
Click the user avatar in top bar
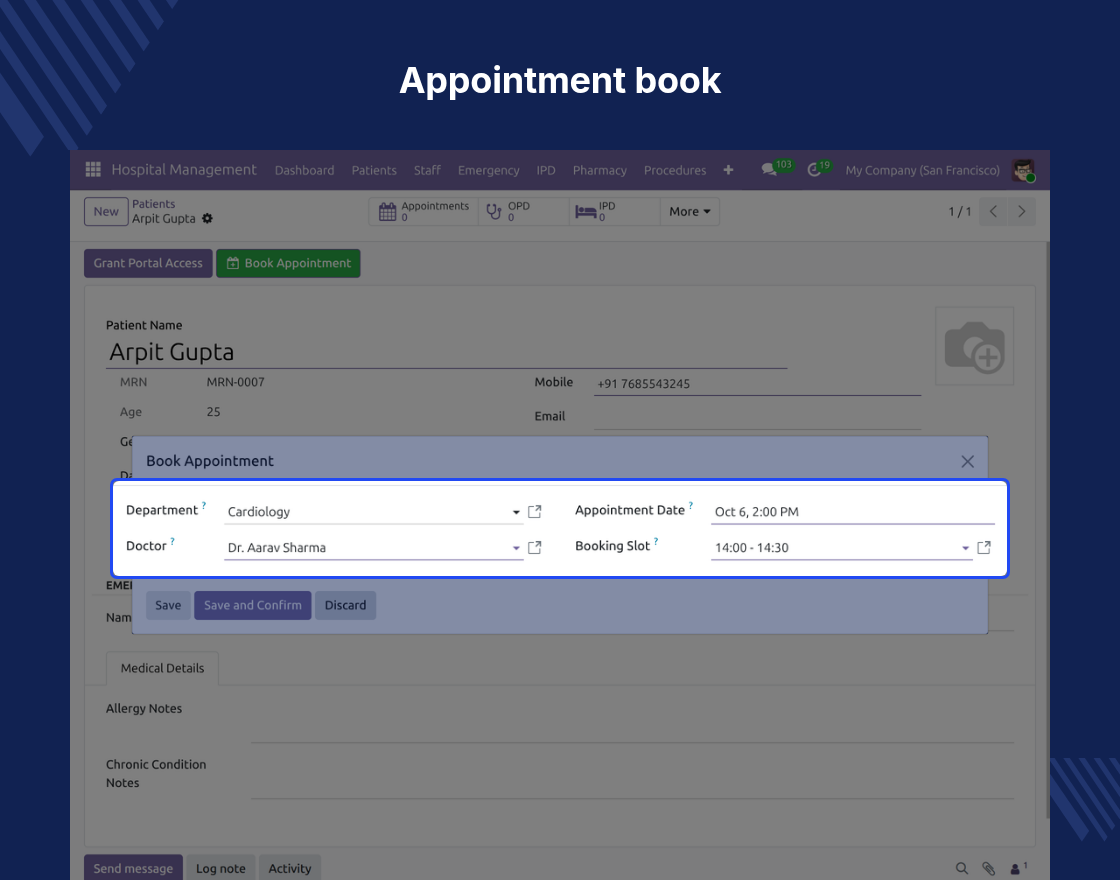click(1024, 170)
